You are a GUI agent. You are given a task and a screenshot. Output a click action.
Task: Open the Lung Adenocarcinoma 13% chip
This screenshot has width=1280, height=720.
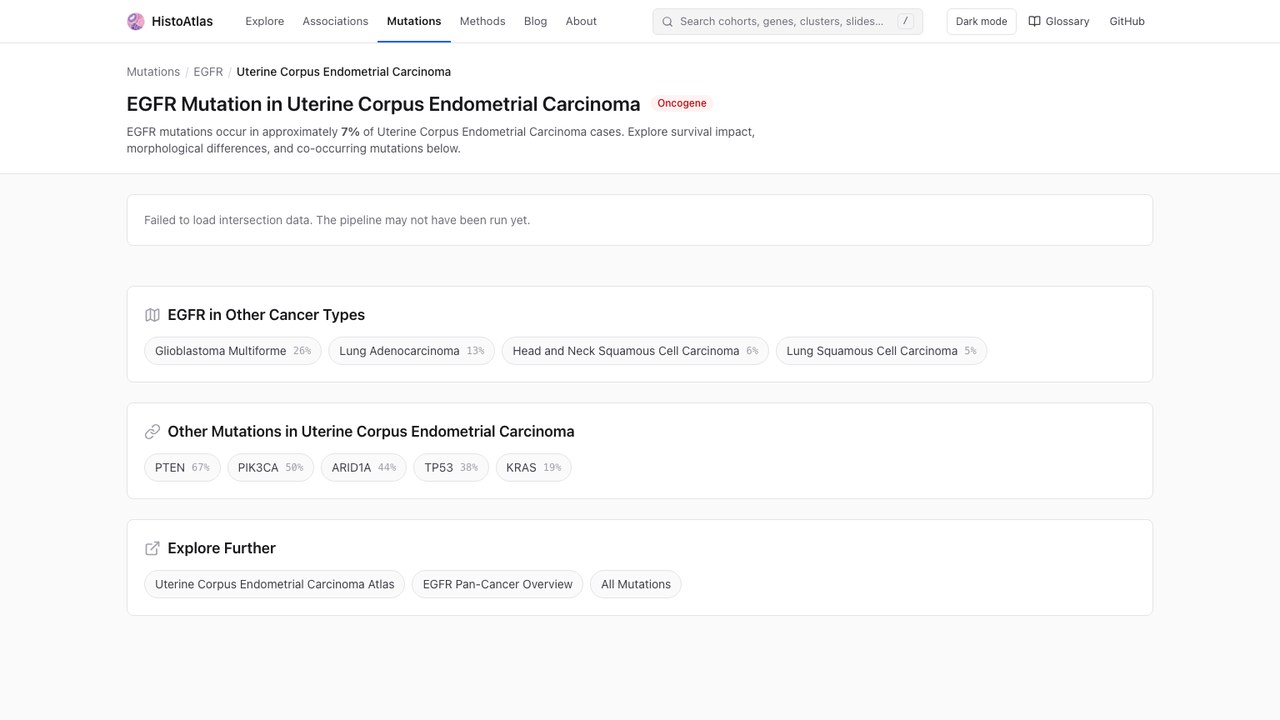(411, 351)
